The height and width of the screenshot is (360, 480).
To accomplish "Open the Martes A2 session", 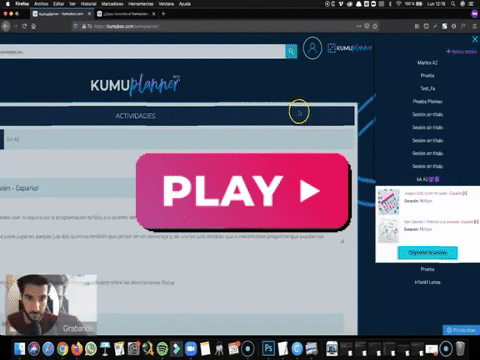I will point(427,63).
